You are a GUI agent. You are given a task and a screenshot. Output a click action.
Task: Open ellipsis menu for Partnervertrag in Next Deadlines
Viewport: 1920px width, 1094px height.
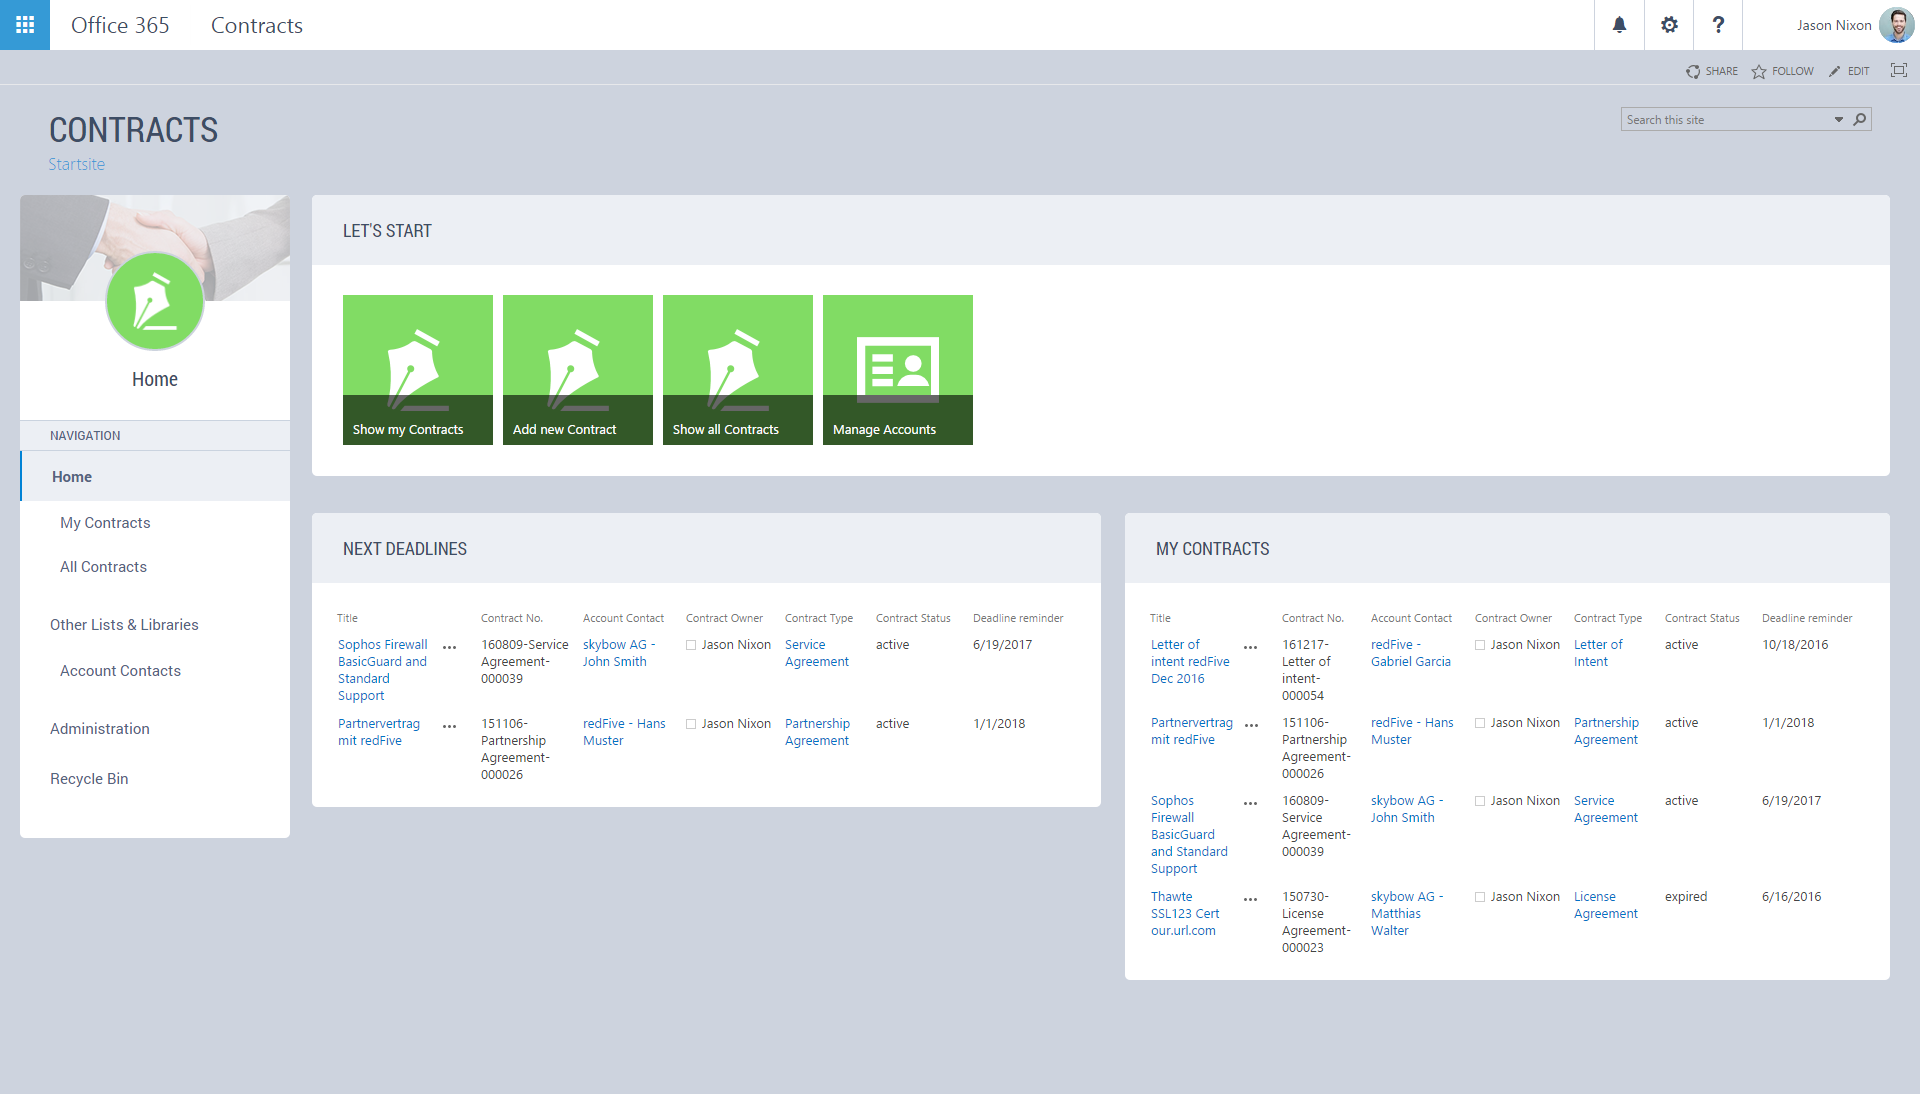pos(450,726)
